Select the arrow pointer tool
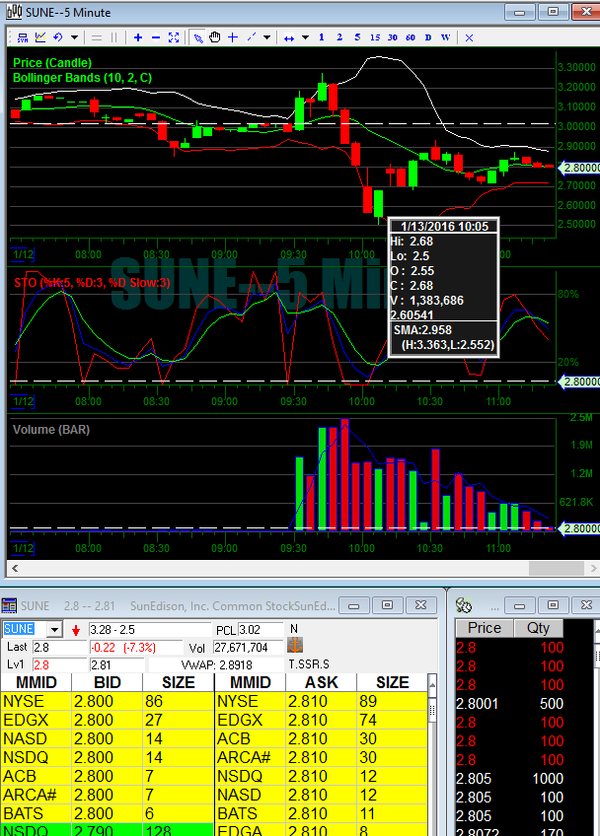The width and height of the screenshot is (600, 836). pos(198,37)
